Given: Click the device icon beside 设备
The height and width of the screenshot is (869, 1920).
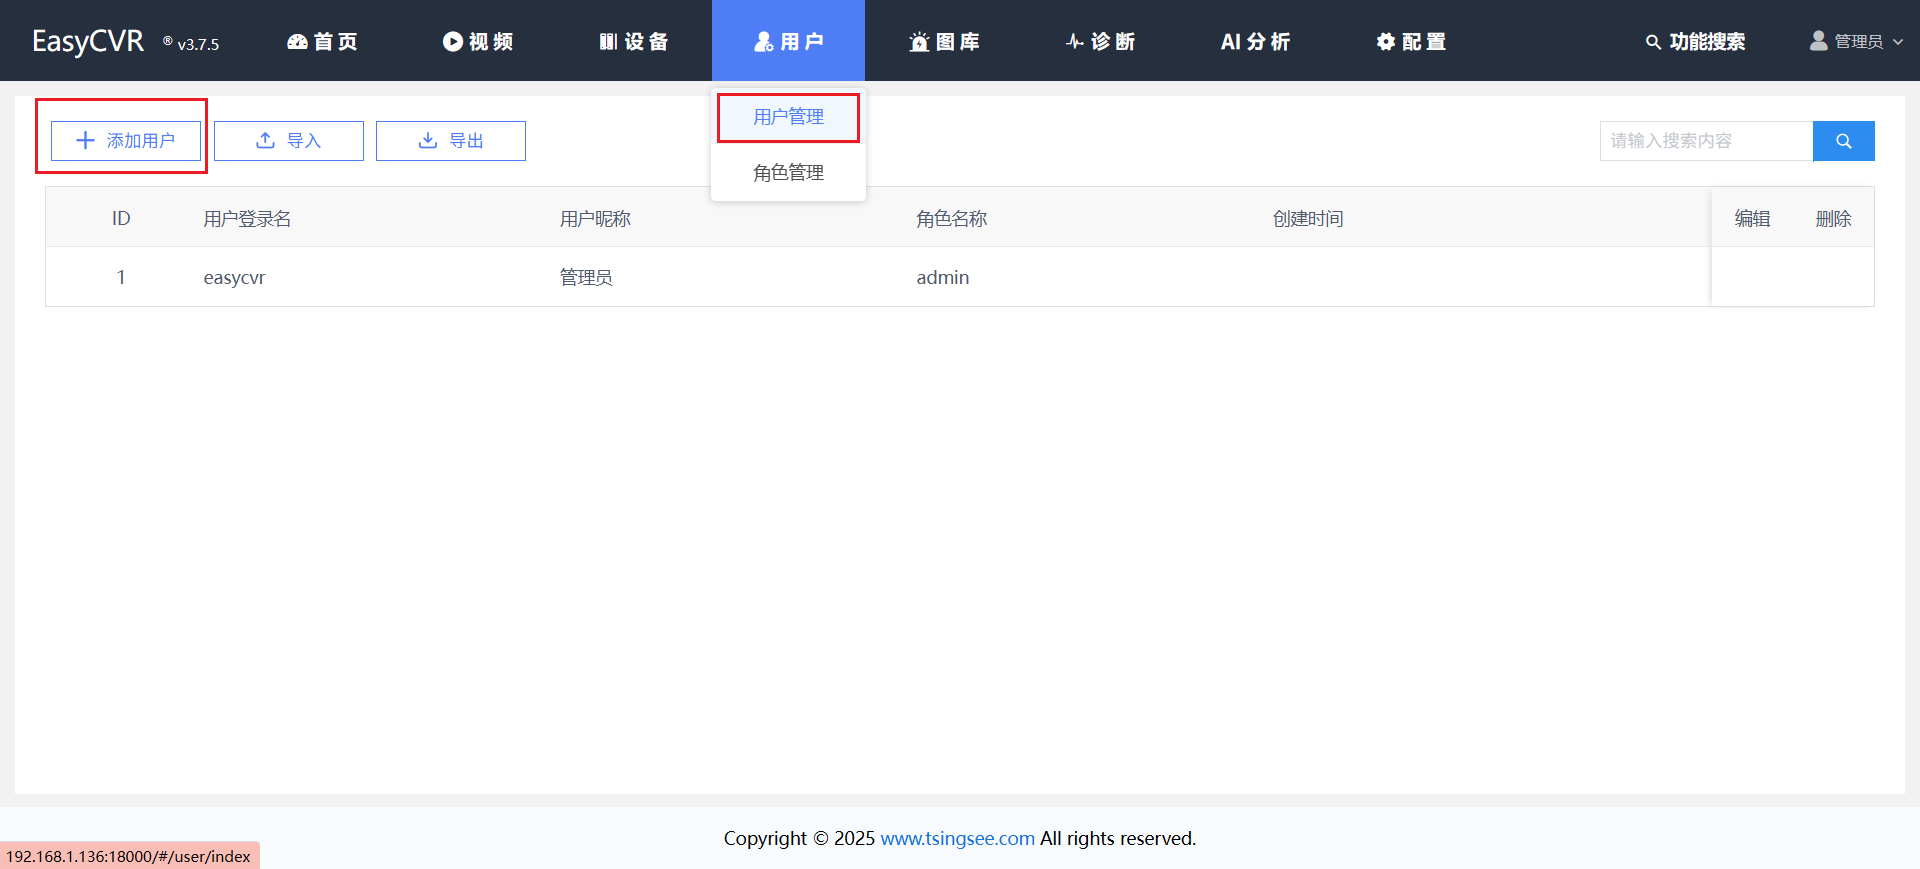Looking at the screenshot, I should point(608,41).
